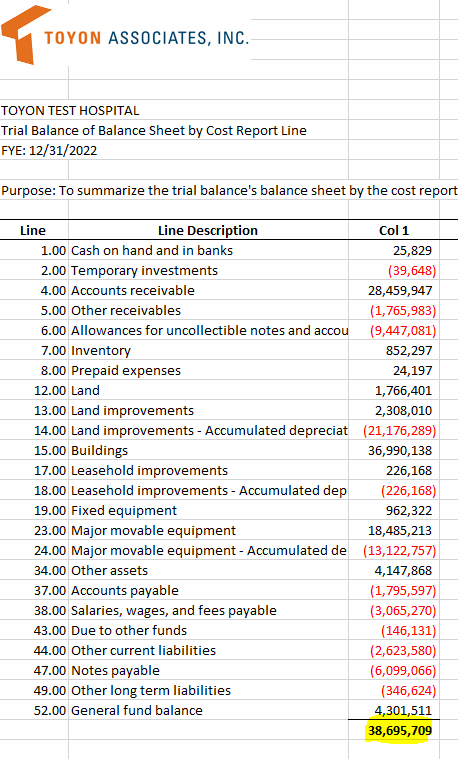Click the 'Line Description' header cell

[208, 230]
